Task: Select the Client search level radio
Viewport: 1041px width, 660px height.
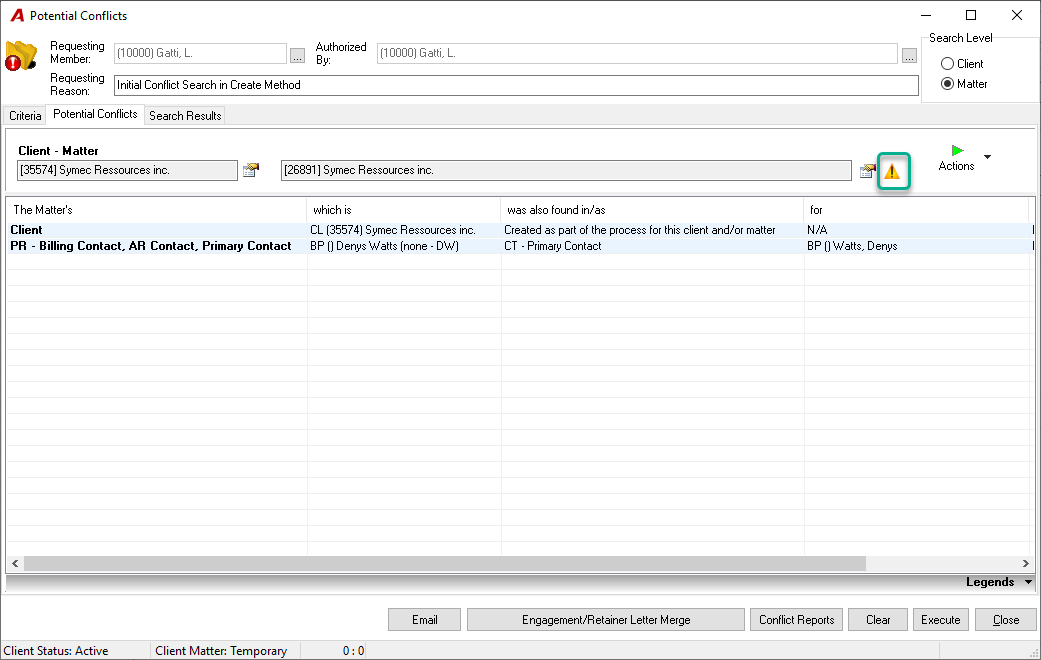Action: [947, 64]
